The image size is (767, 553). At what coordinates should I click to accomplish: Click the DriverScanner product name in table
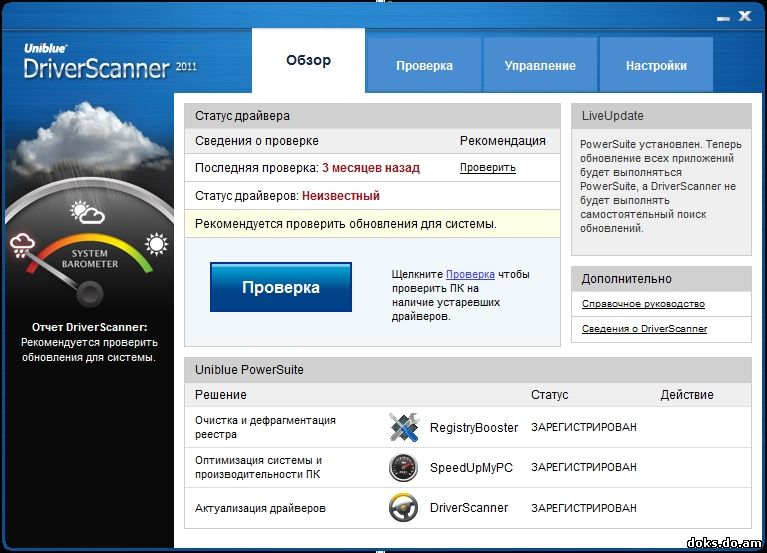coord(469,508)
